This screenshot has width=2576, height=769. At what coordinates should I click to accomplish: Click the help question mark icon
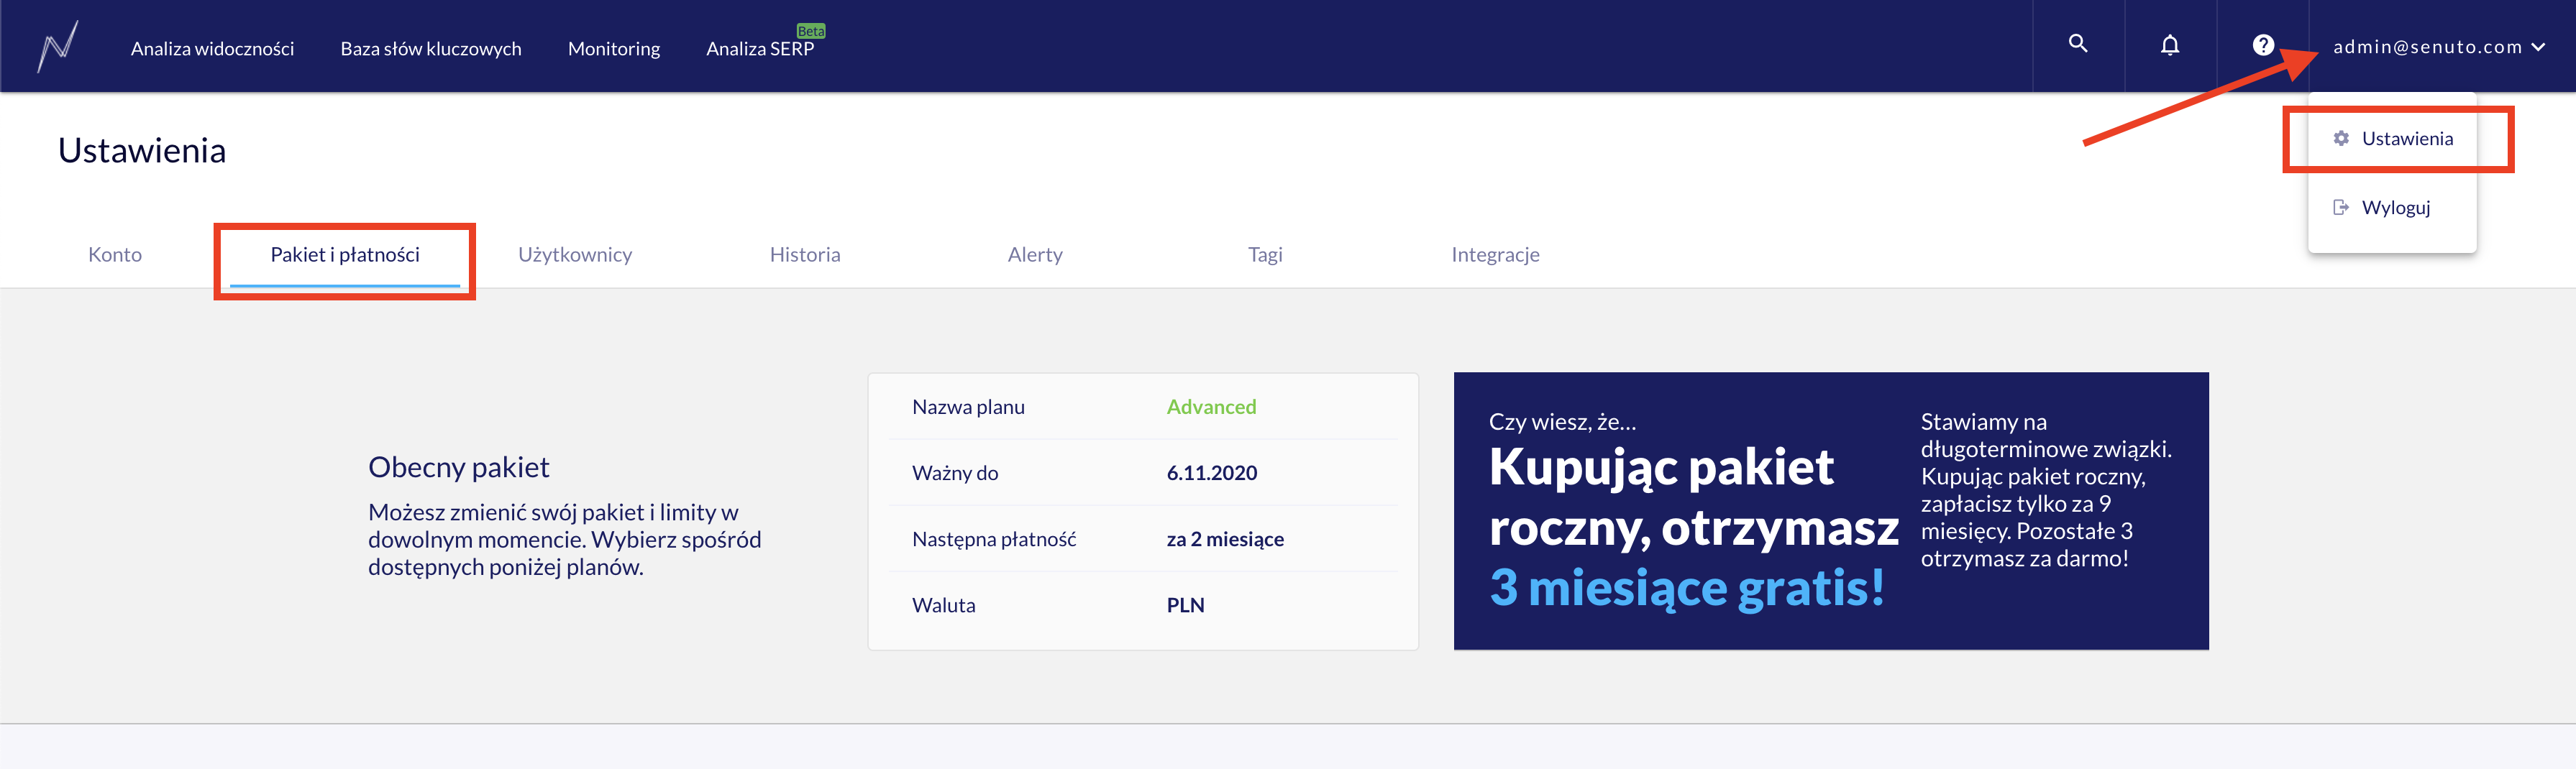(x=2263, y=45)
